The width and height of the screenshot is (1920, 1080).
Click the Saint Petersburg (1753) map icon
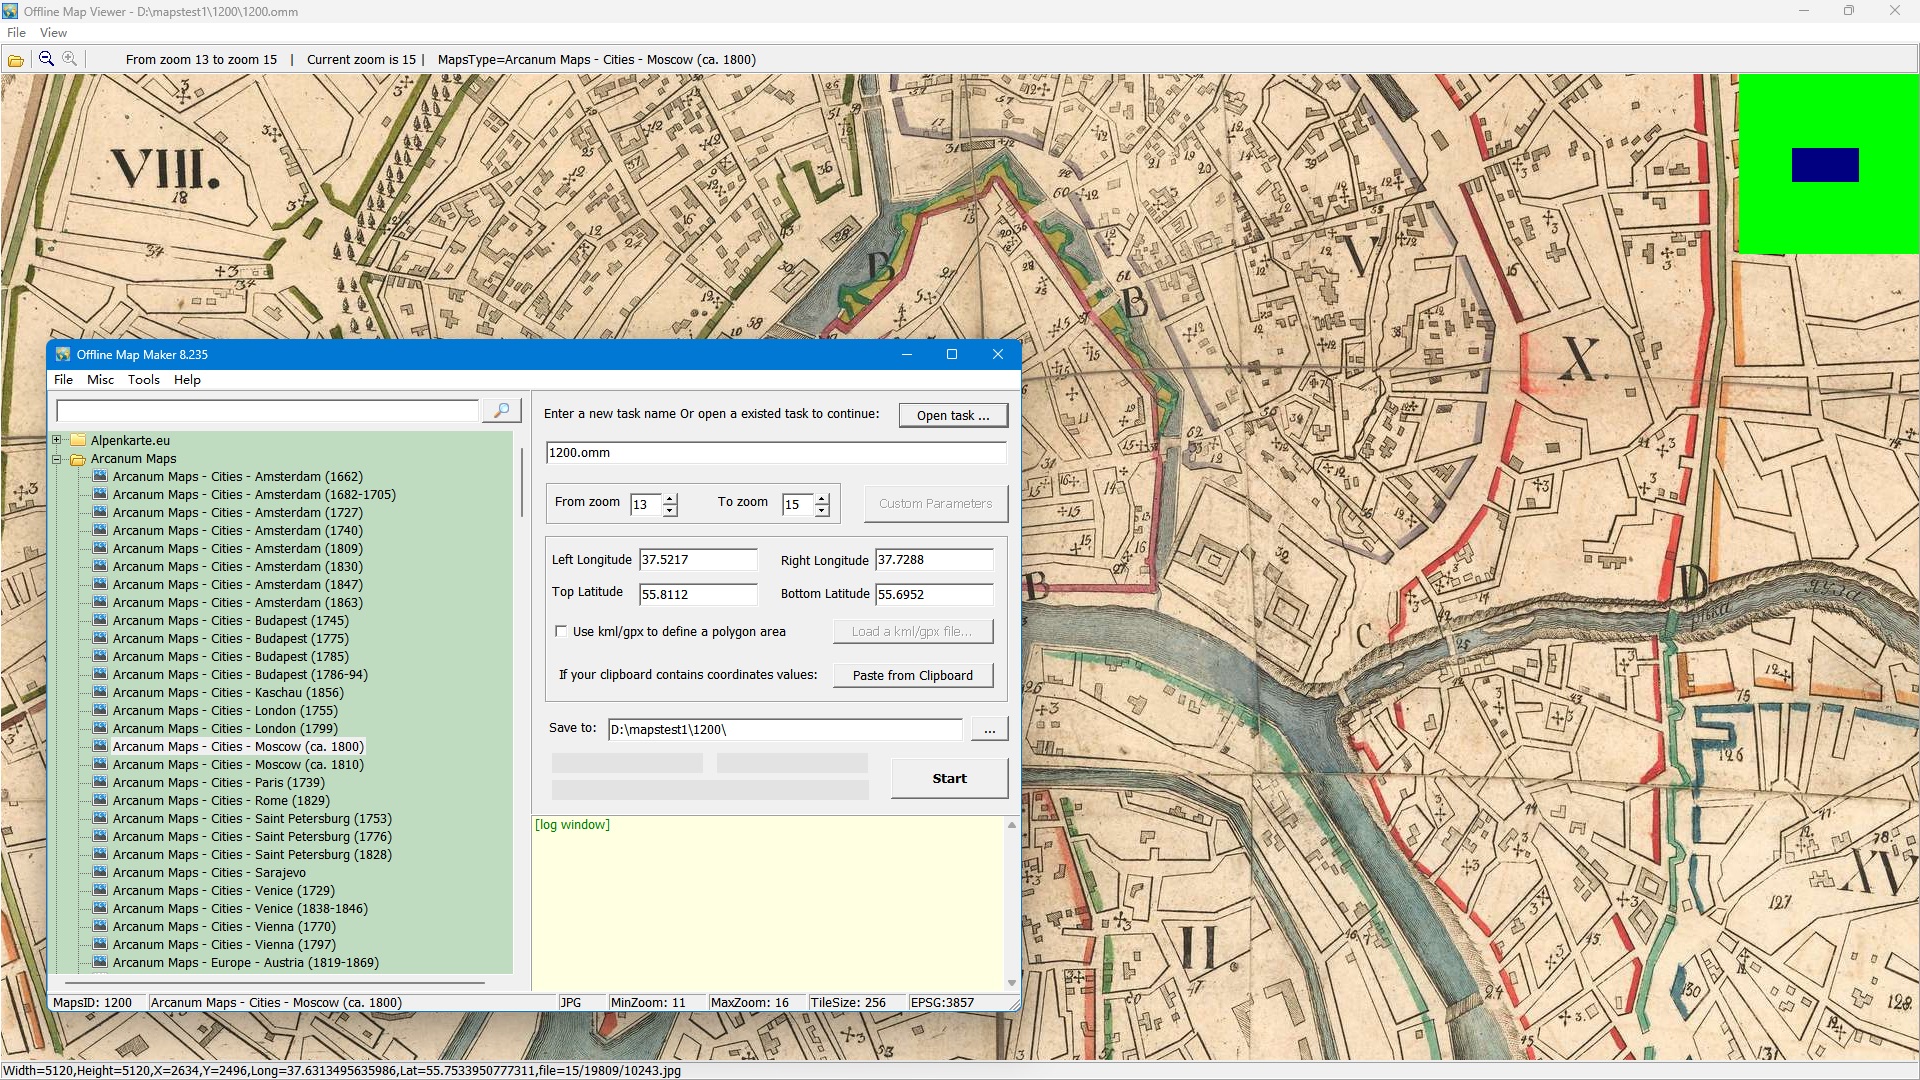click(100, 819)
